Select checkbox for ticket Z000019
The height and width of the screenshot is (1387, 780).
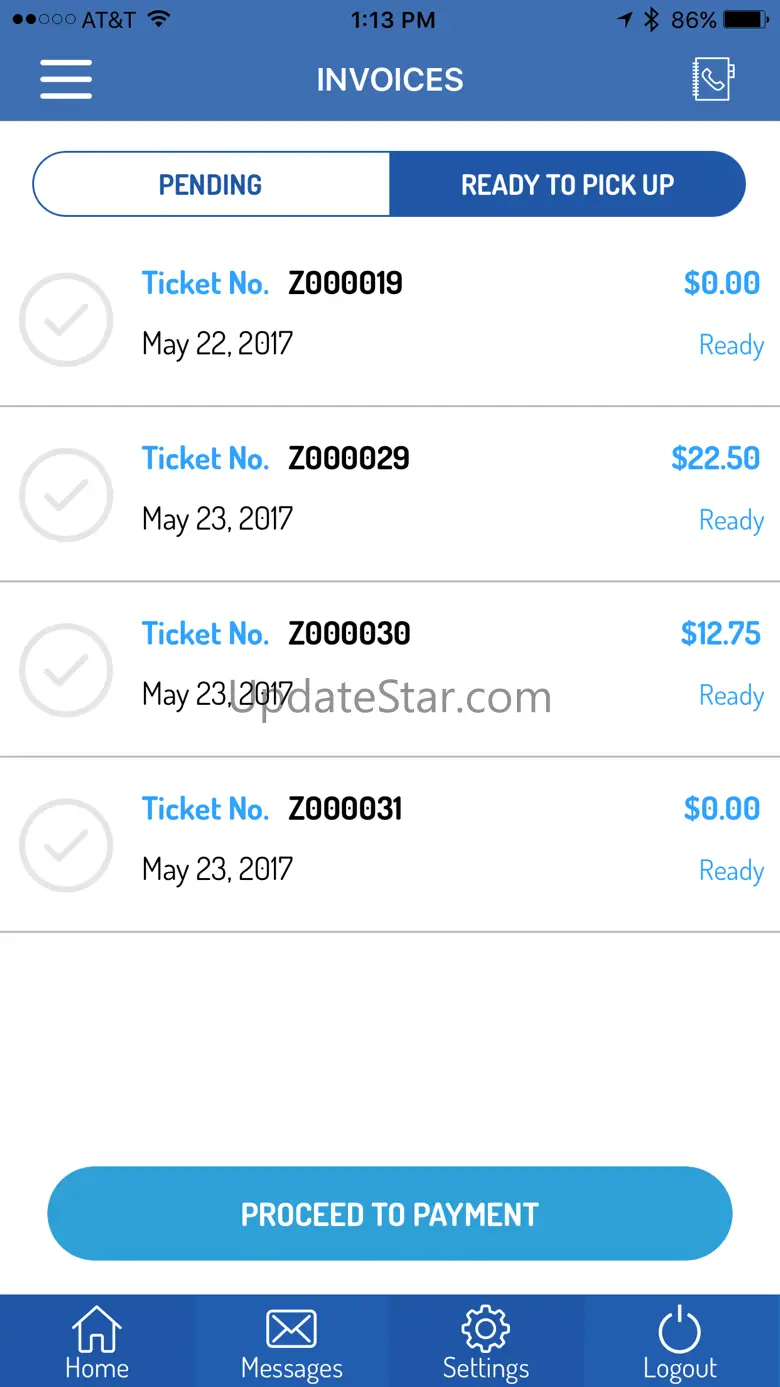click(x=66, y=320)
